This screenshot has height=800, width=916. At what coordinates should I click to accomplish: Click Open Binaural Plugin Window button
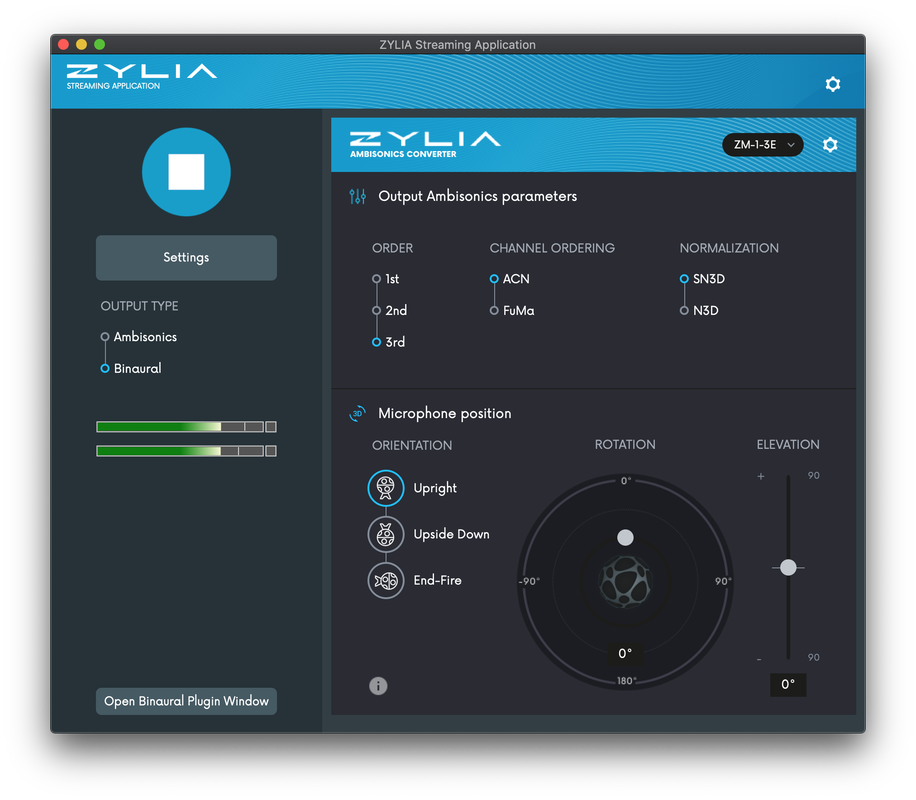tap(186, 701)
